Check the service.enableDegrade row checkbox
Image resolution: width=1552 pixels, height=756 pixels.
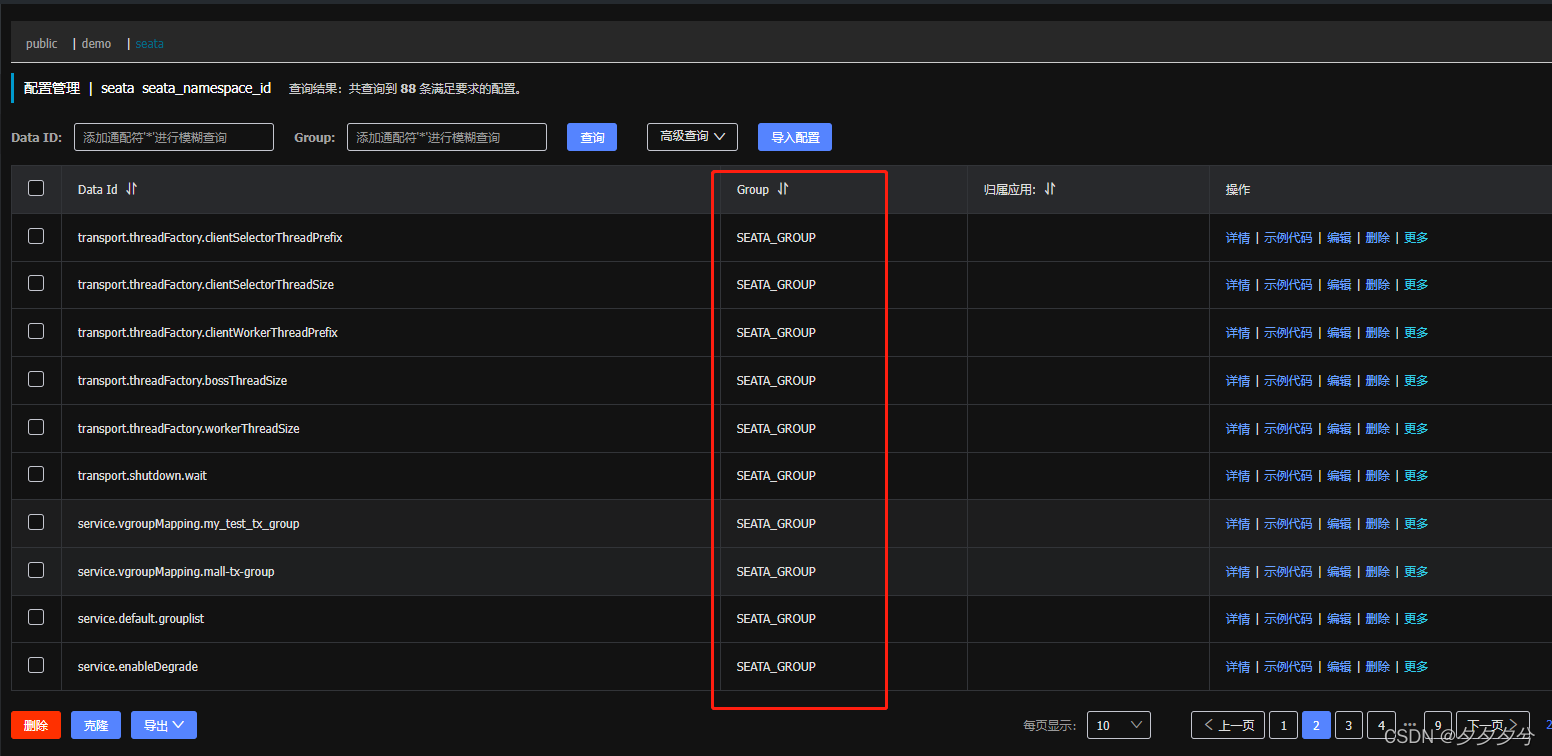pyautogui.click(x=36, y=665)
